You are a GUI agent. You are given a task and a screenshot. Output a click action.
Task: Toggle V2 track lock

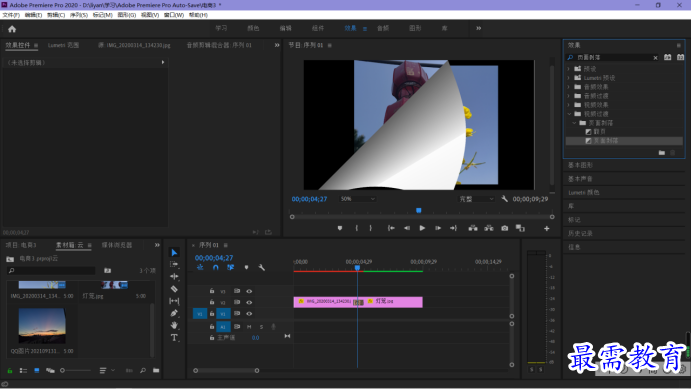click(212, 302)
